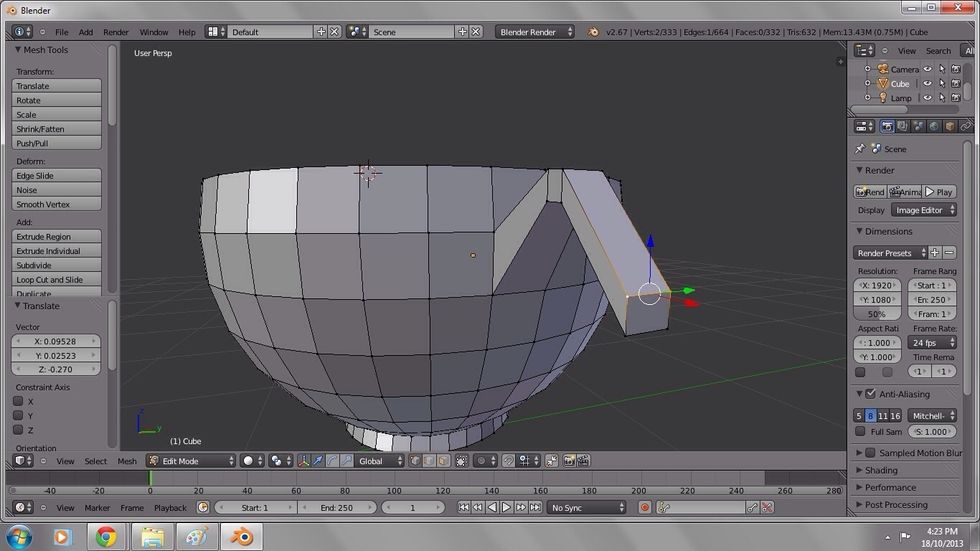Enable translate manipulator arrow icon

pyautogui.click(x=318, y=461)
